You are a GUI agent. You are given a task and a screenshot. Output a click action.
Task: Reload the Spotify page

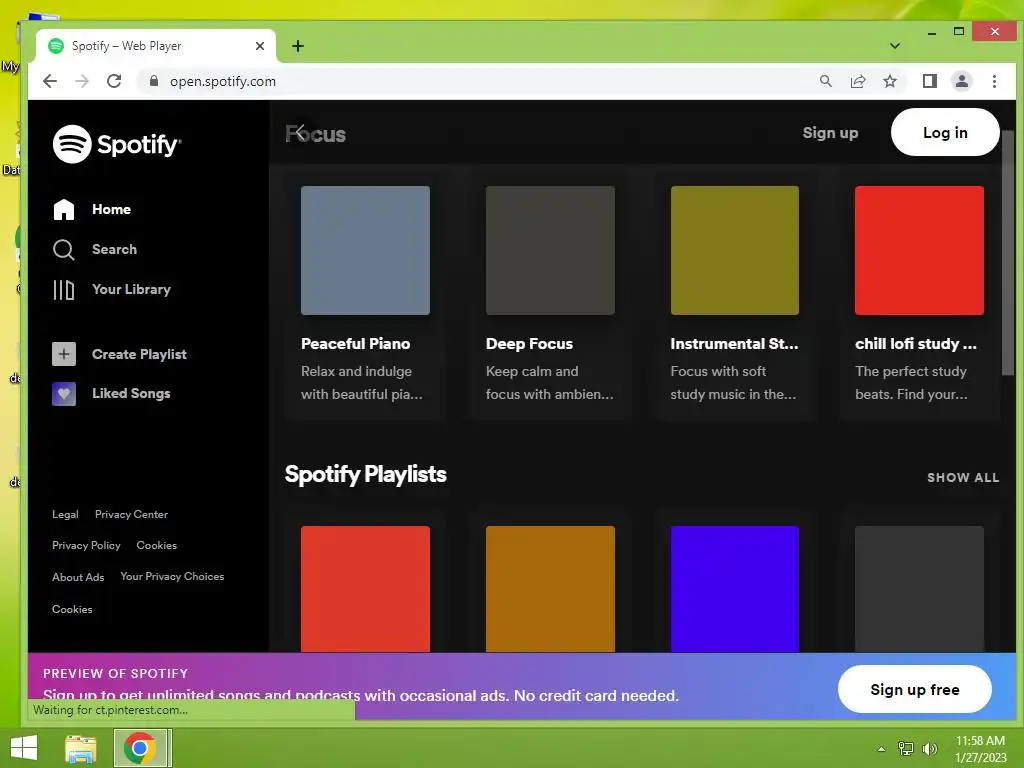[114, 81]
